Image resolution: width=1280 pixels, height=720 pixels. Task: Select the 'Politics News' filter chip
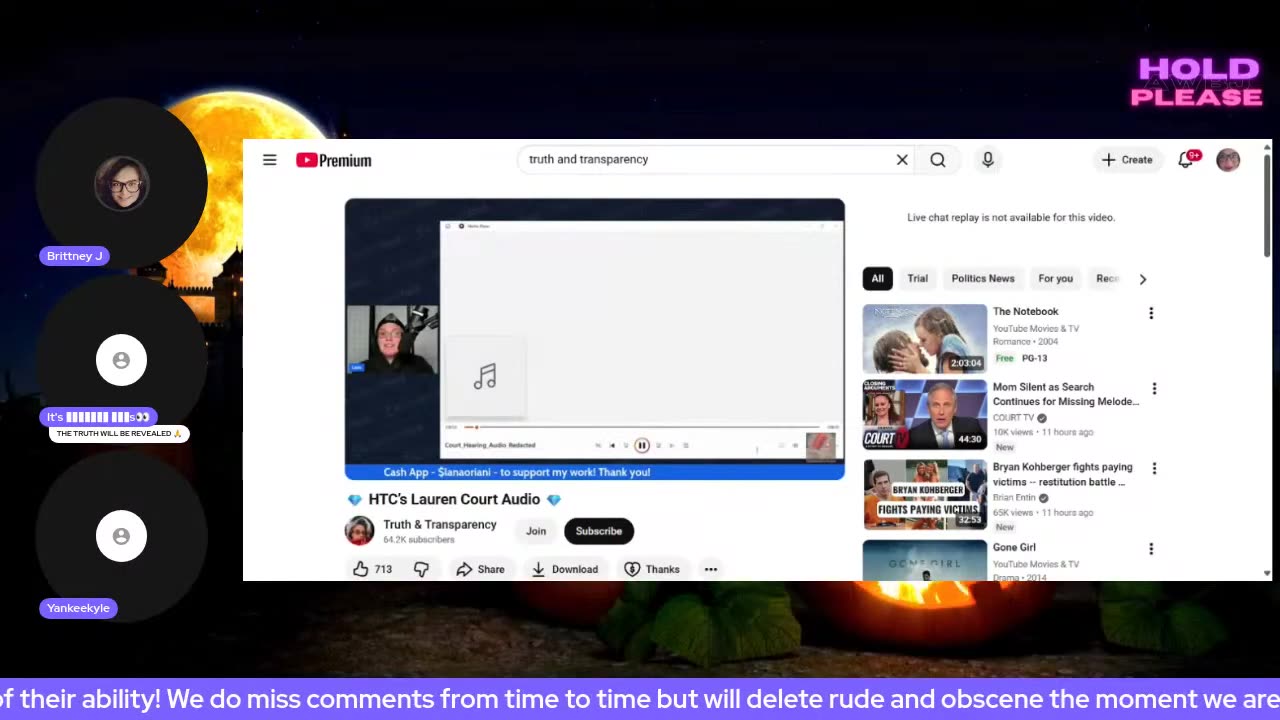click(983, 279)
